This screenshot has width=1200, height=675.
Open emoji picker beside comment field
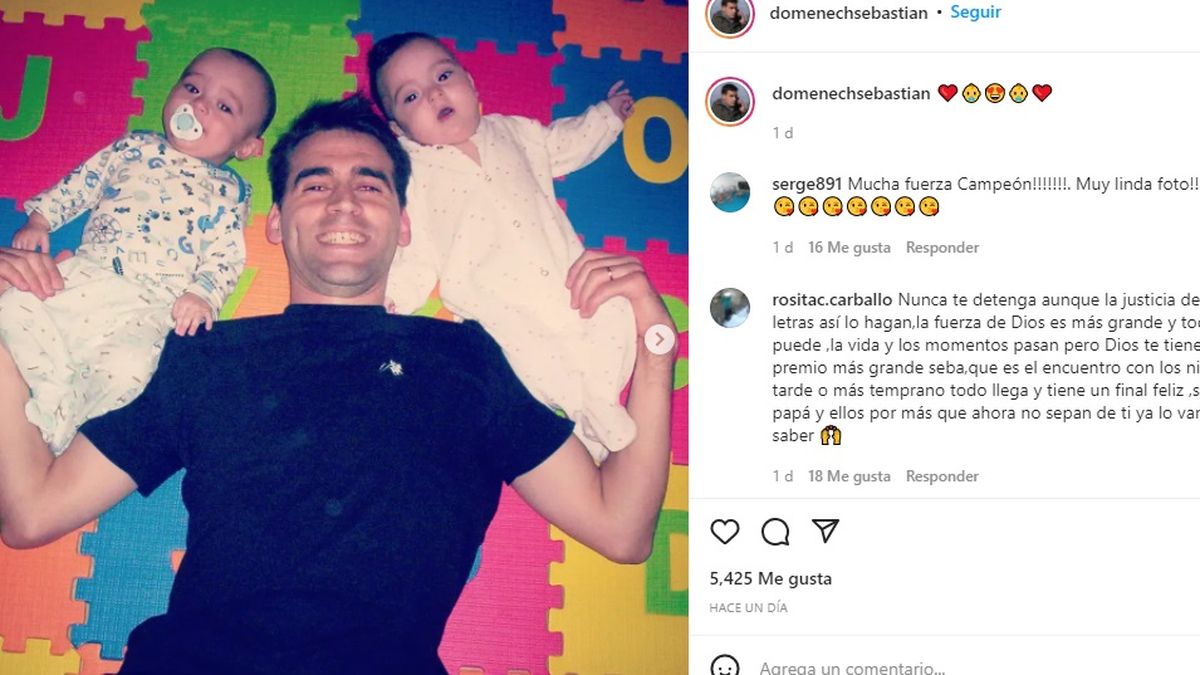tap(725, 667)
